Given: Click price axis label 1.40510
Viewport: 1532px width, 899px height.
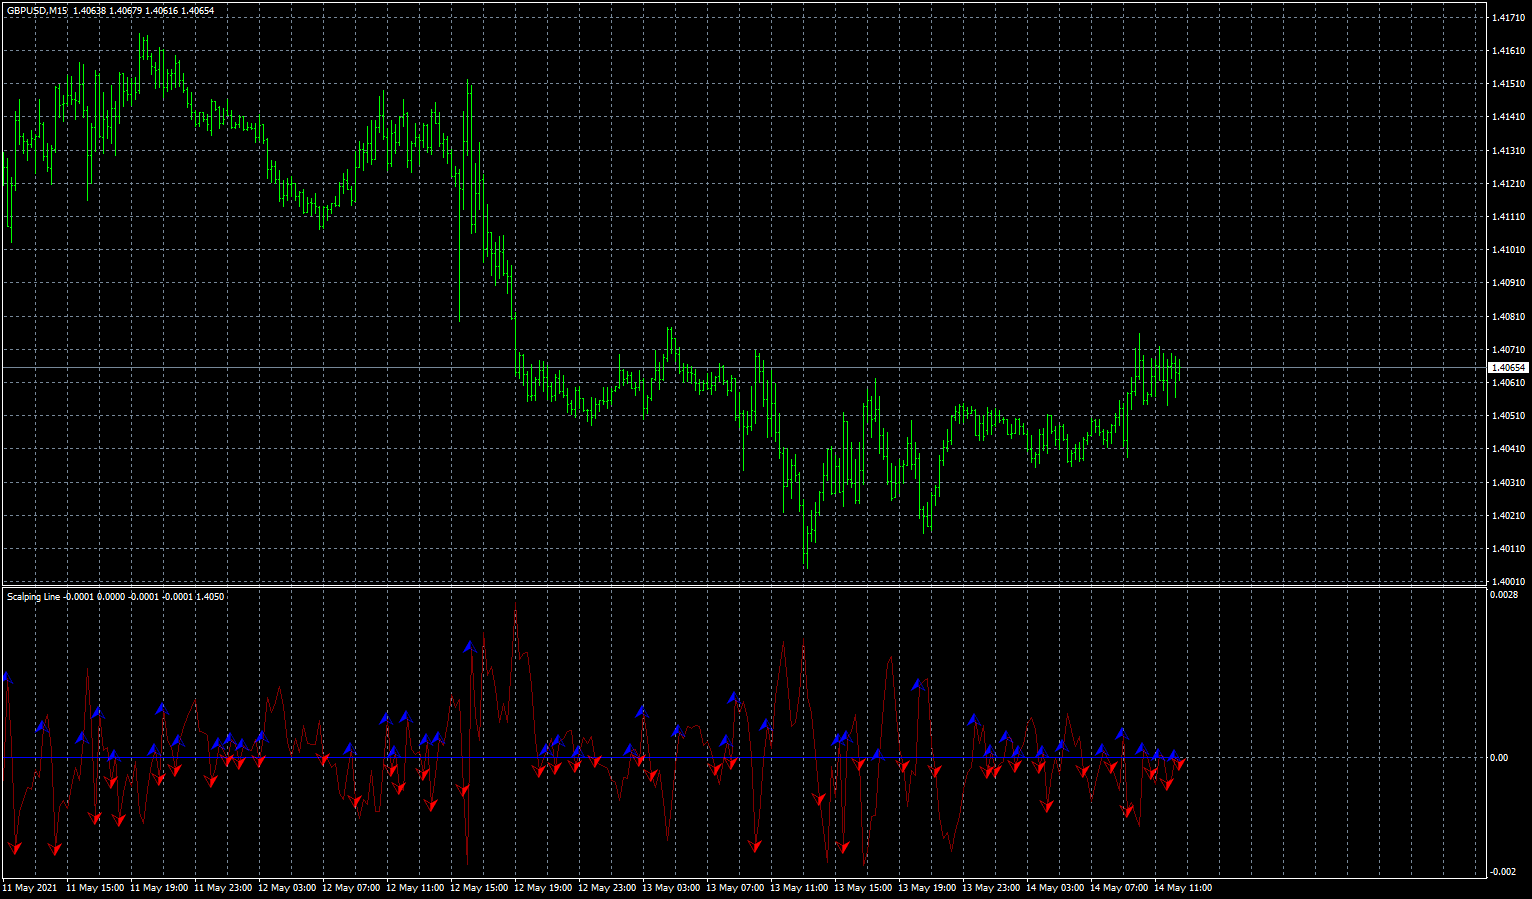Looking at the screenshot, I should tap(1508, 416).
